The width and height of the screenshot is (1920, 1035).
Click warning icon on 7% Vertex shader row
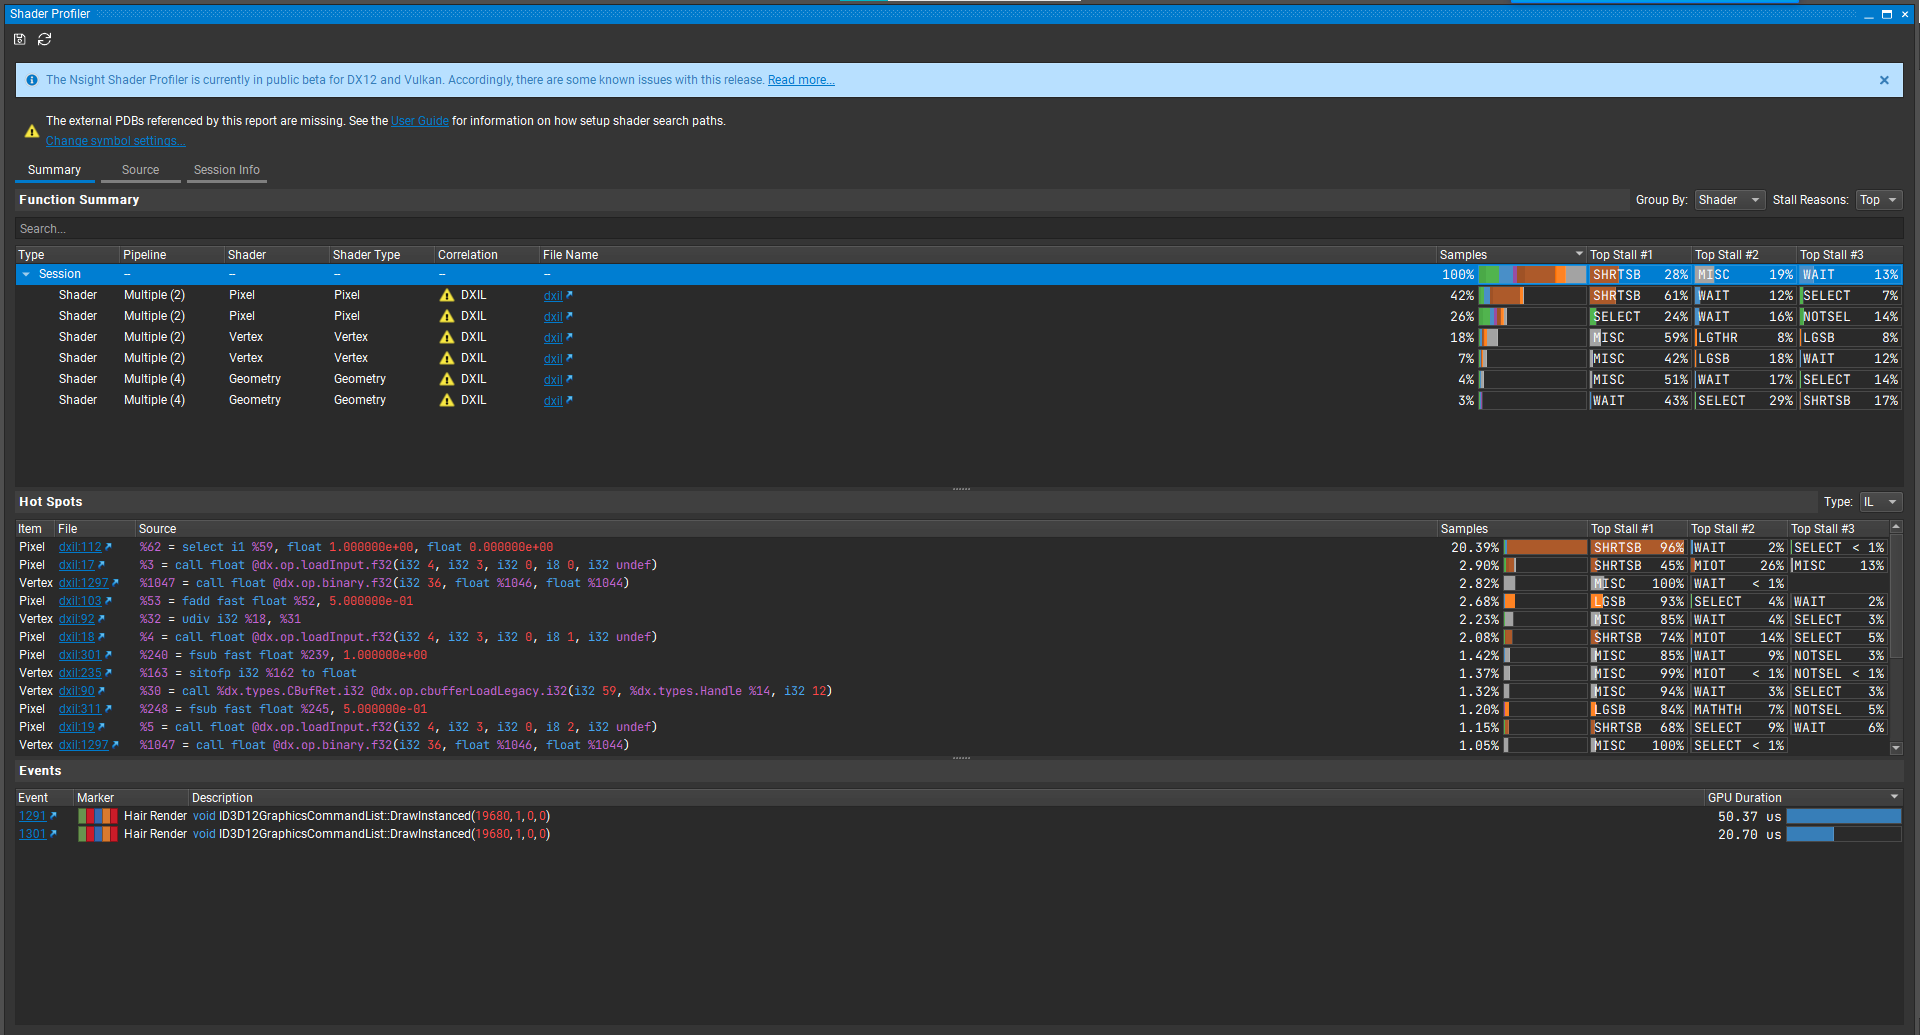point(447,358)
